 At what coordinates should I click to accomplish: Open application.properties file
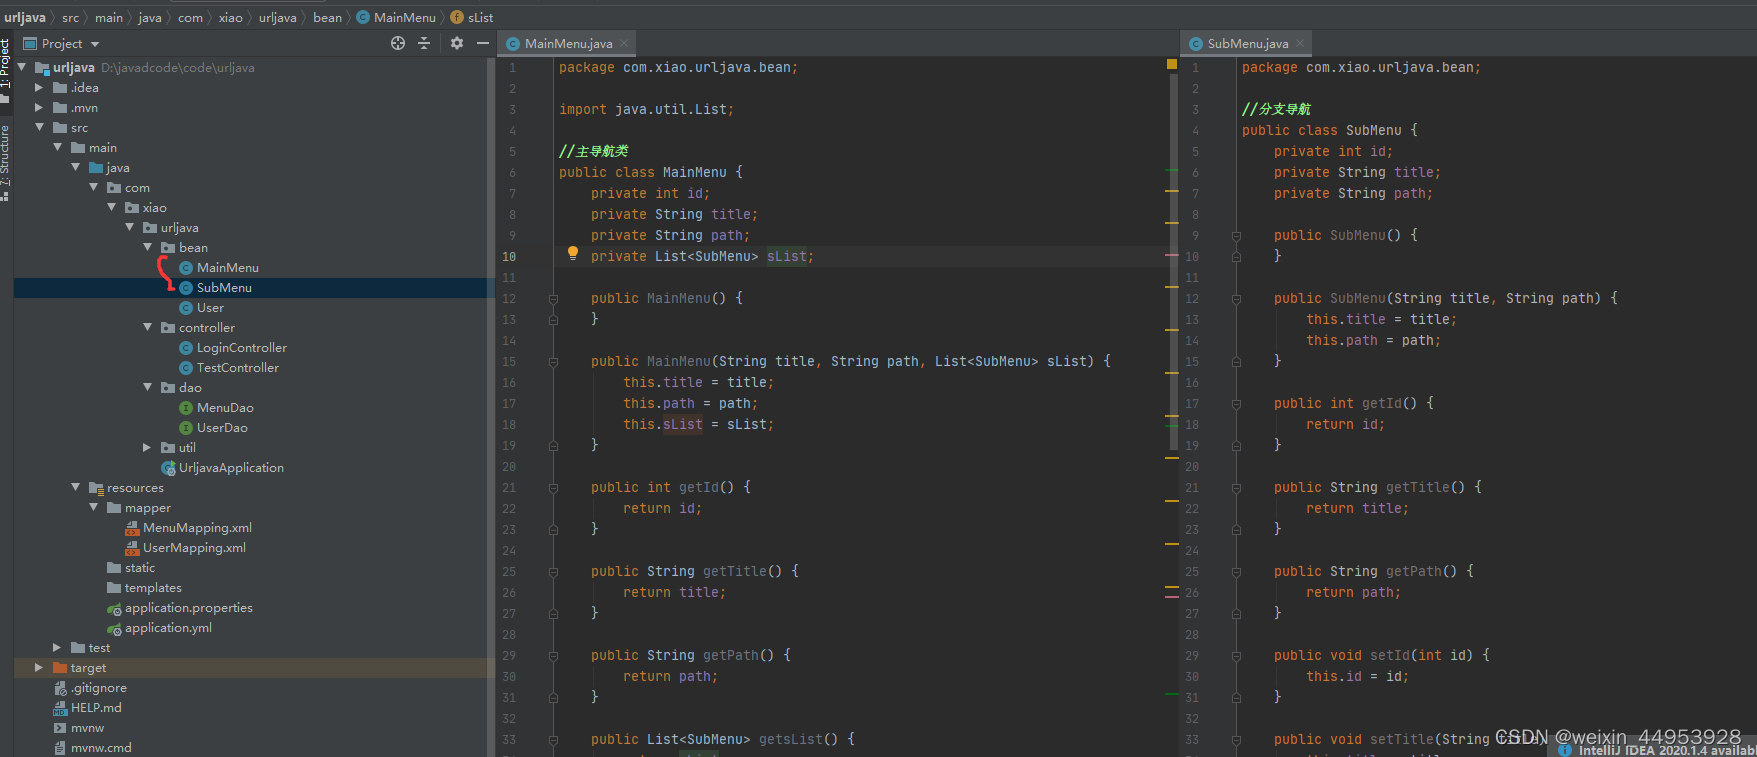pyautogui.click(x=188, y=607)
